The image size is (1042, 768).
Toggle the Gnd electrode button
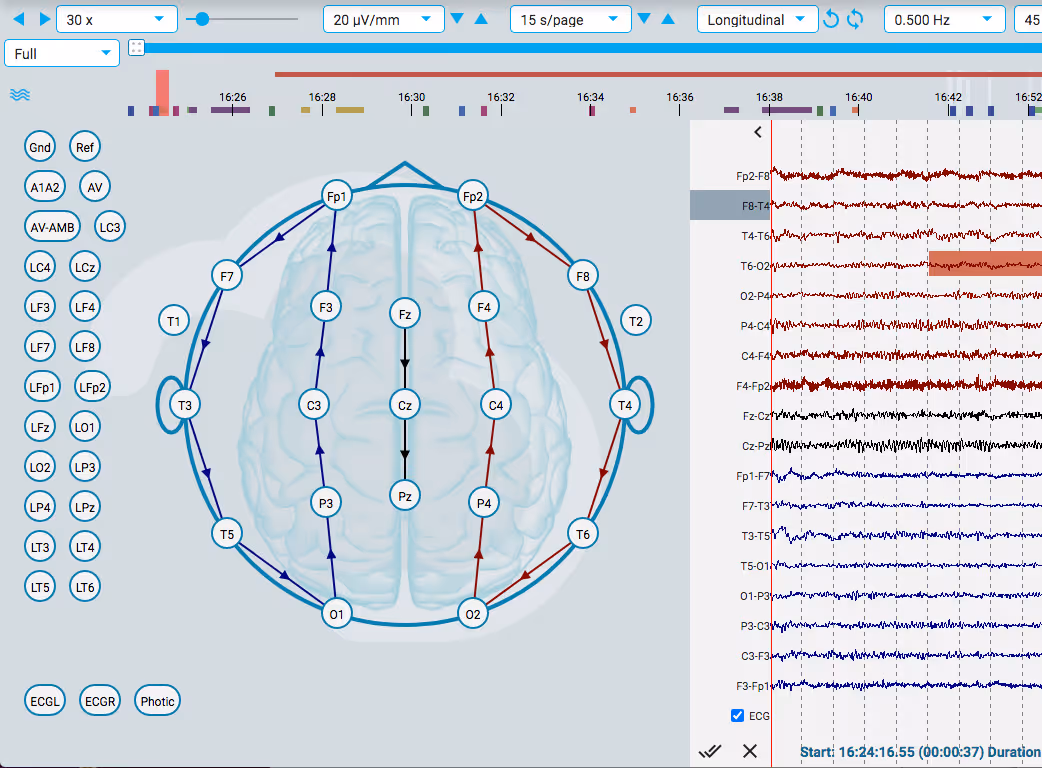40,146
